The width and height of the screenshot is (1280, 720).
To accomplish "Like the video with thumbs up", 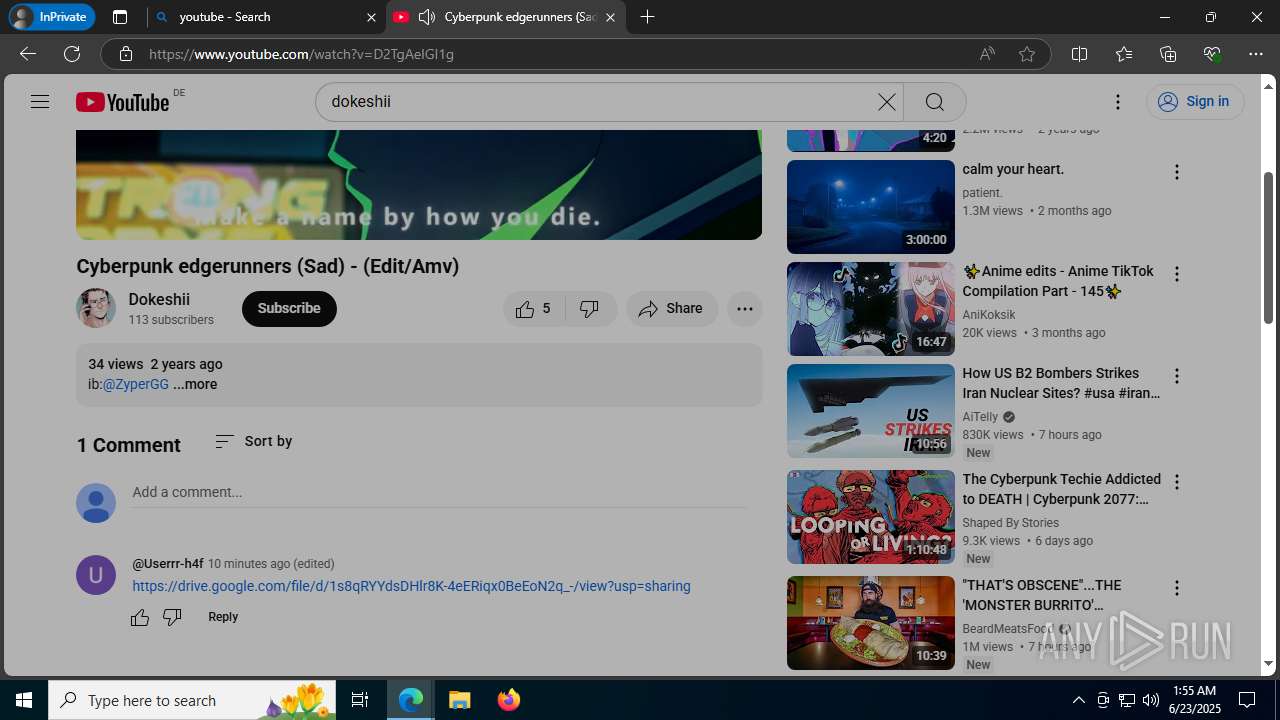I will (534, 309).
